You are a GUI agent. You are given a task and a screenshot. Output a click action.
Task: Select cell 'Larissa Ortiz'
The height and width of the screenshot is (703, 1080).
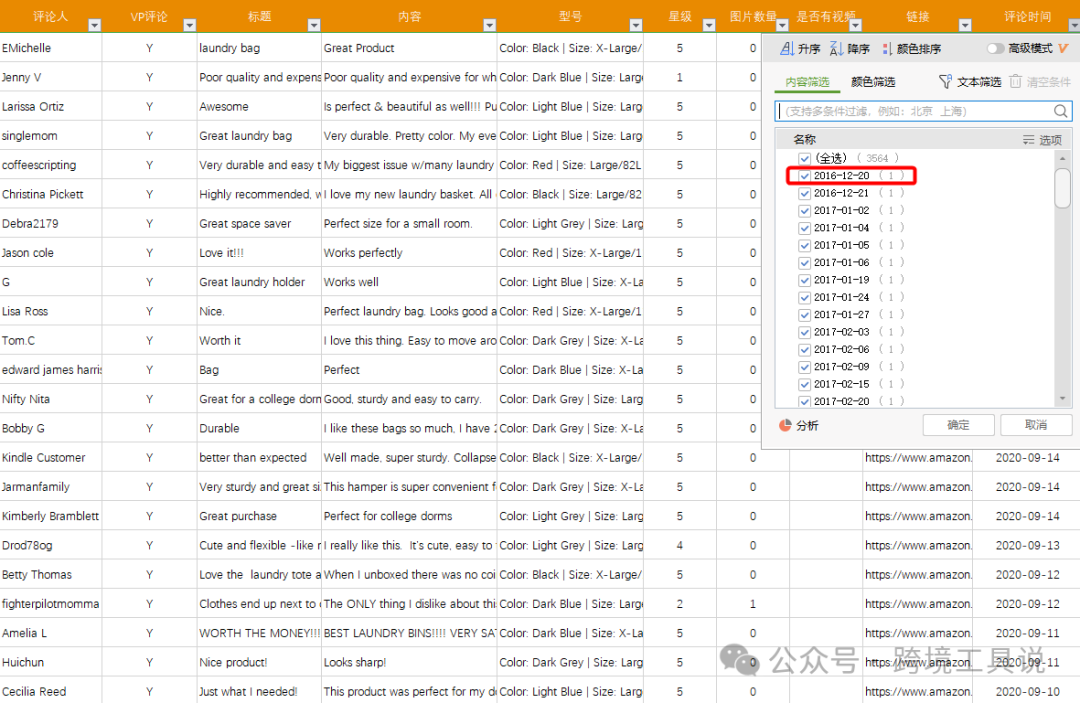[x=51, y=107]
